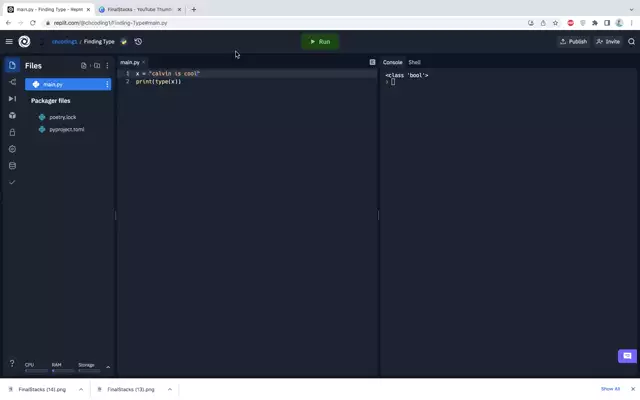Expand options for FinalStacks (14).png download
The width and height of the screenshot is (640, 400).
[81, 390]
